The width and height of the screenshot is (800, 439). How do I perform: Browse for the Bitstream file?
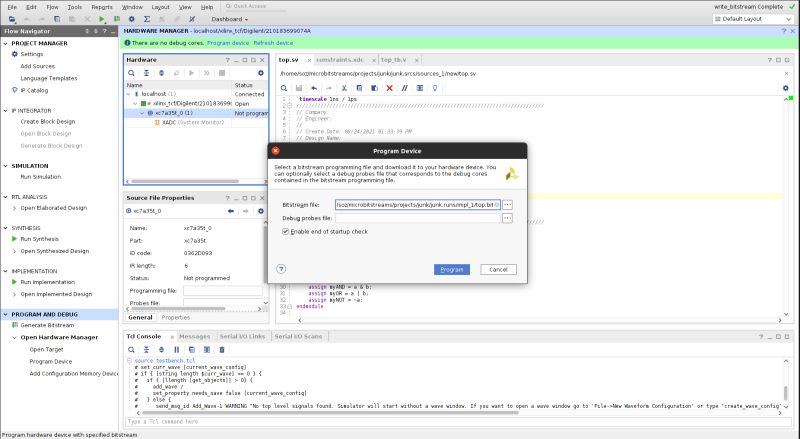coord(507,205)
